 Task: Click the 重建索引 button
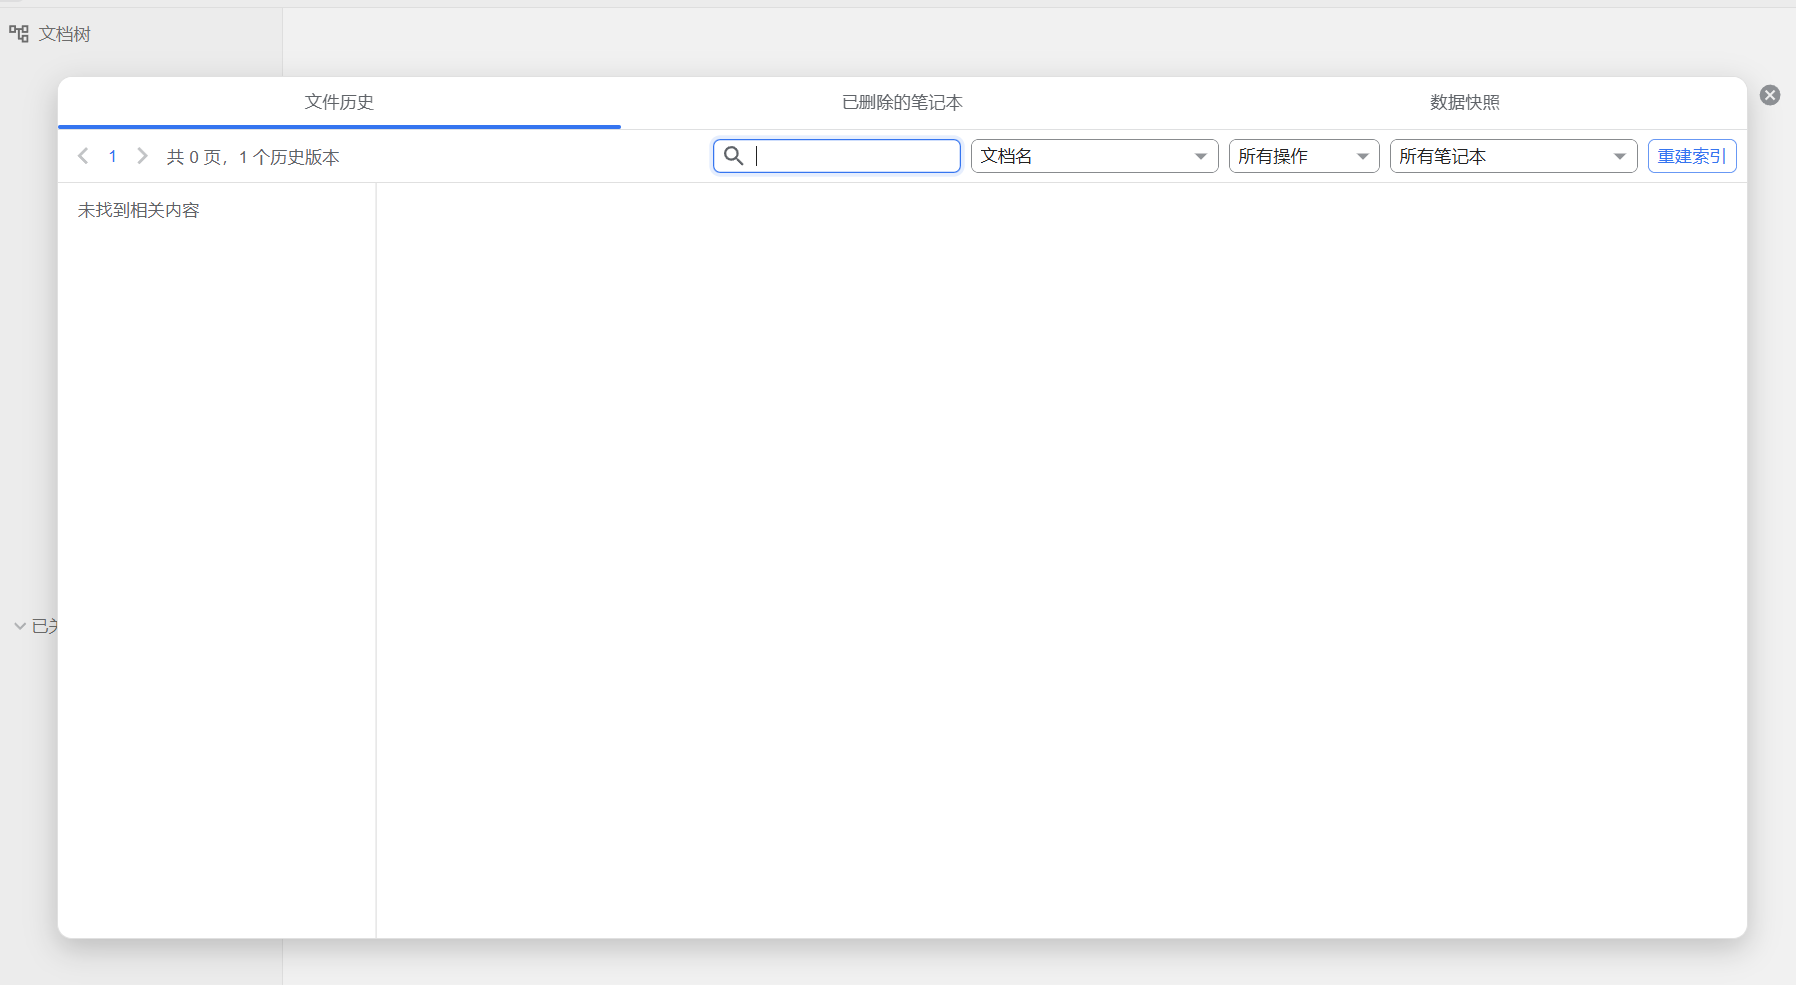(x=1691, y=156)
